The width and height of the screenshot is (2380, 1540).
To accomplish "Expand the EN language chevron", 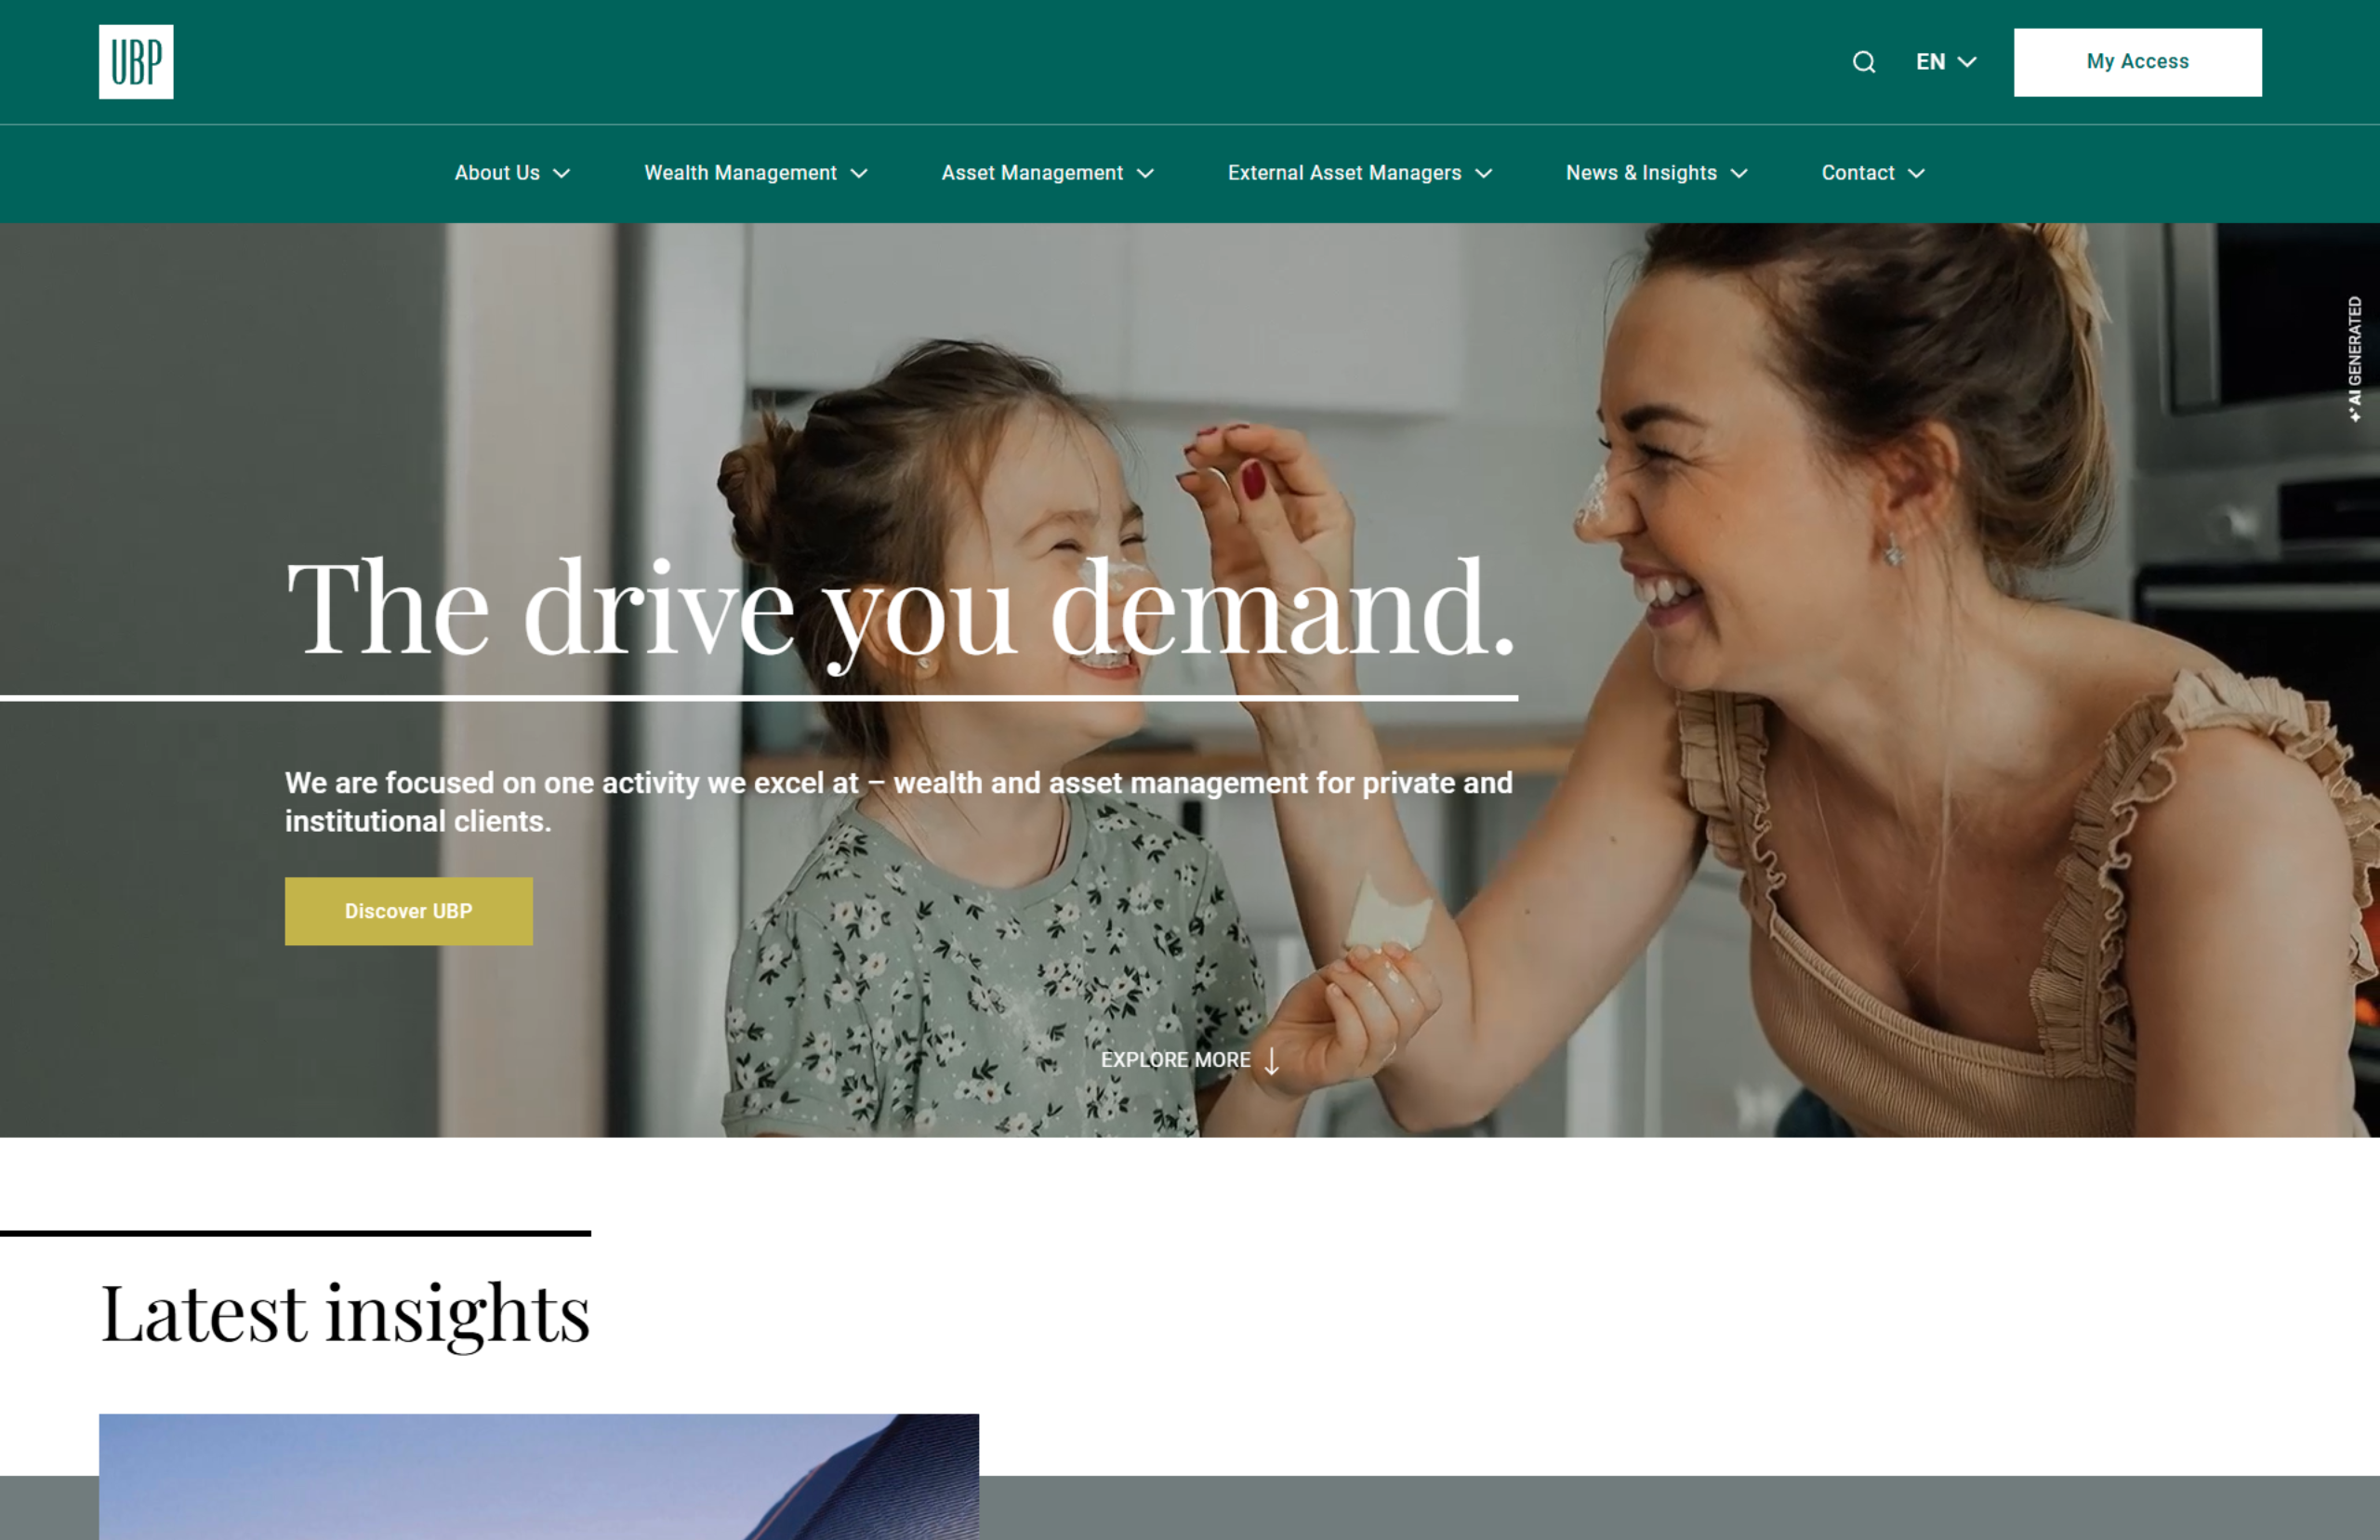I will coord(1967,62).
